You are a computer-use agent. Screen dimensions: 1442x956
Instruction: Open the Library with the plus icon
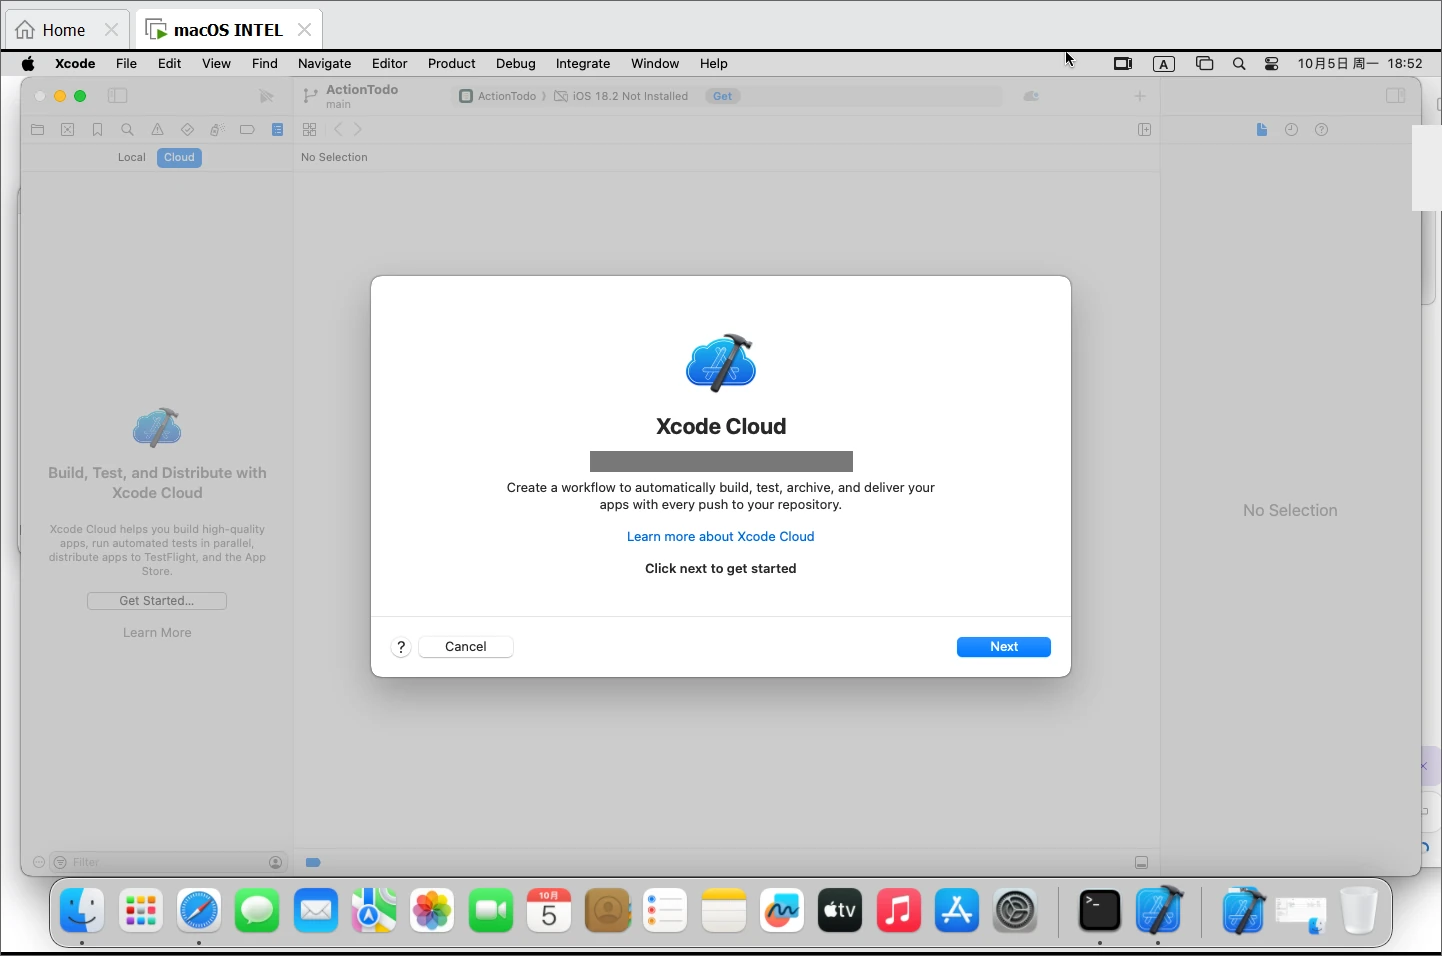1140,96
